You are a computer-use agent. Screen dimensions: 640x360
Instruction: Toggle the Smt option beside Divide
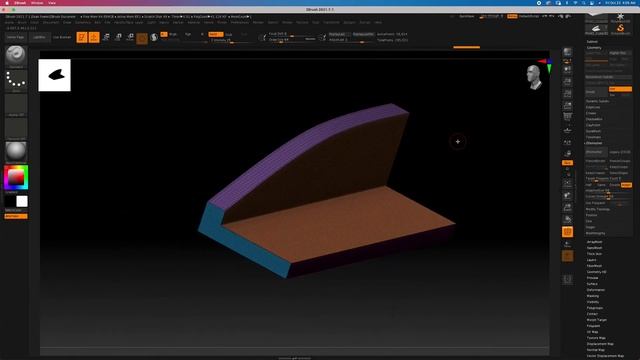(x=620, y=89)
